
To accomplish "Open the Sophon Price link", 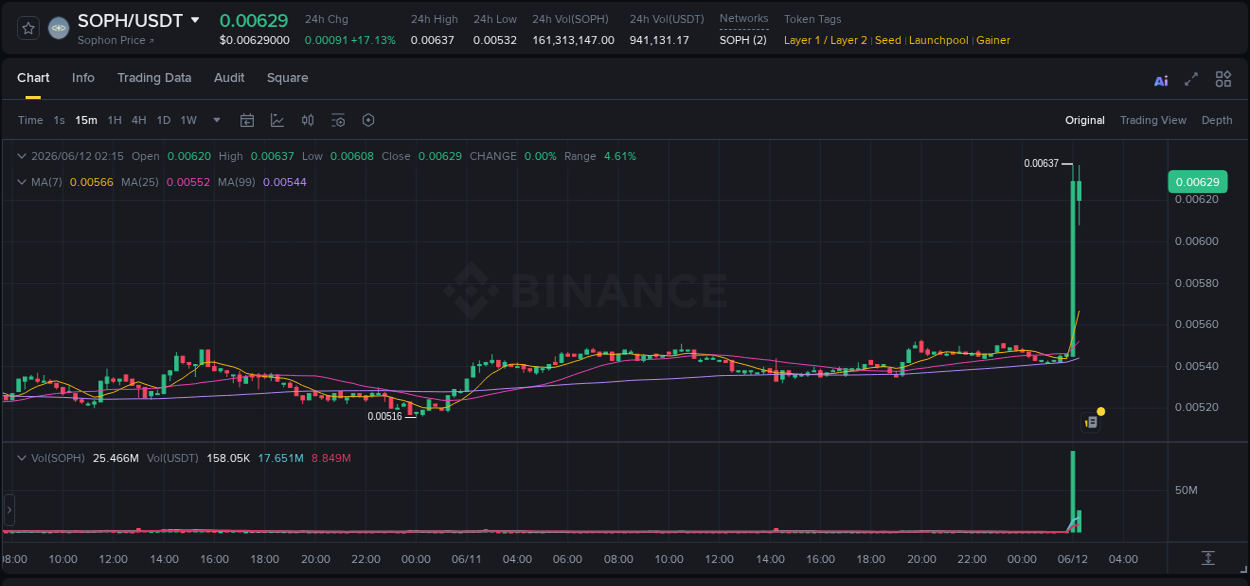I will pyautogui.click(x=116, y=41).
